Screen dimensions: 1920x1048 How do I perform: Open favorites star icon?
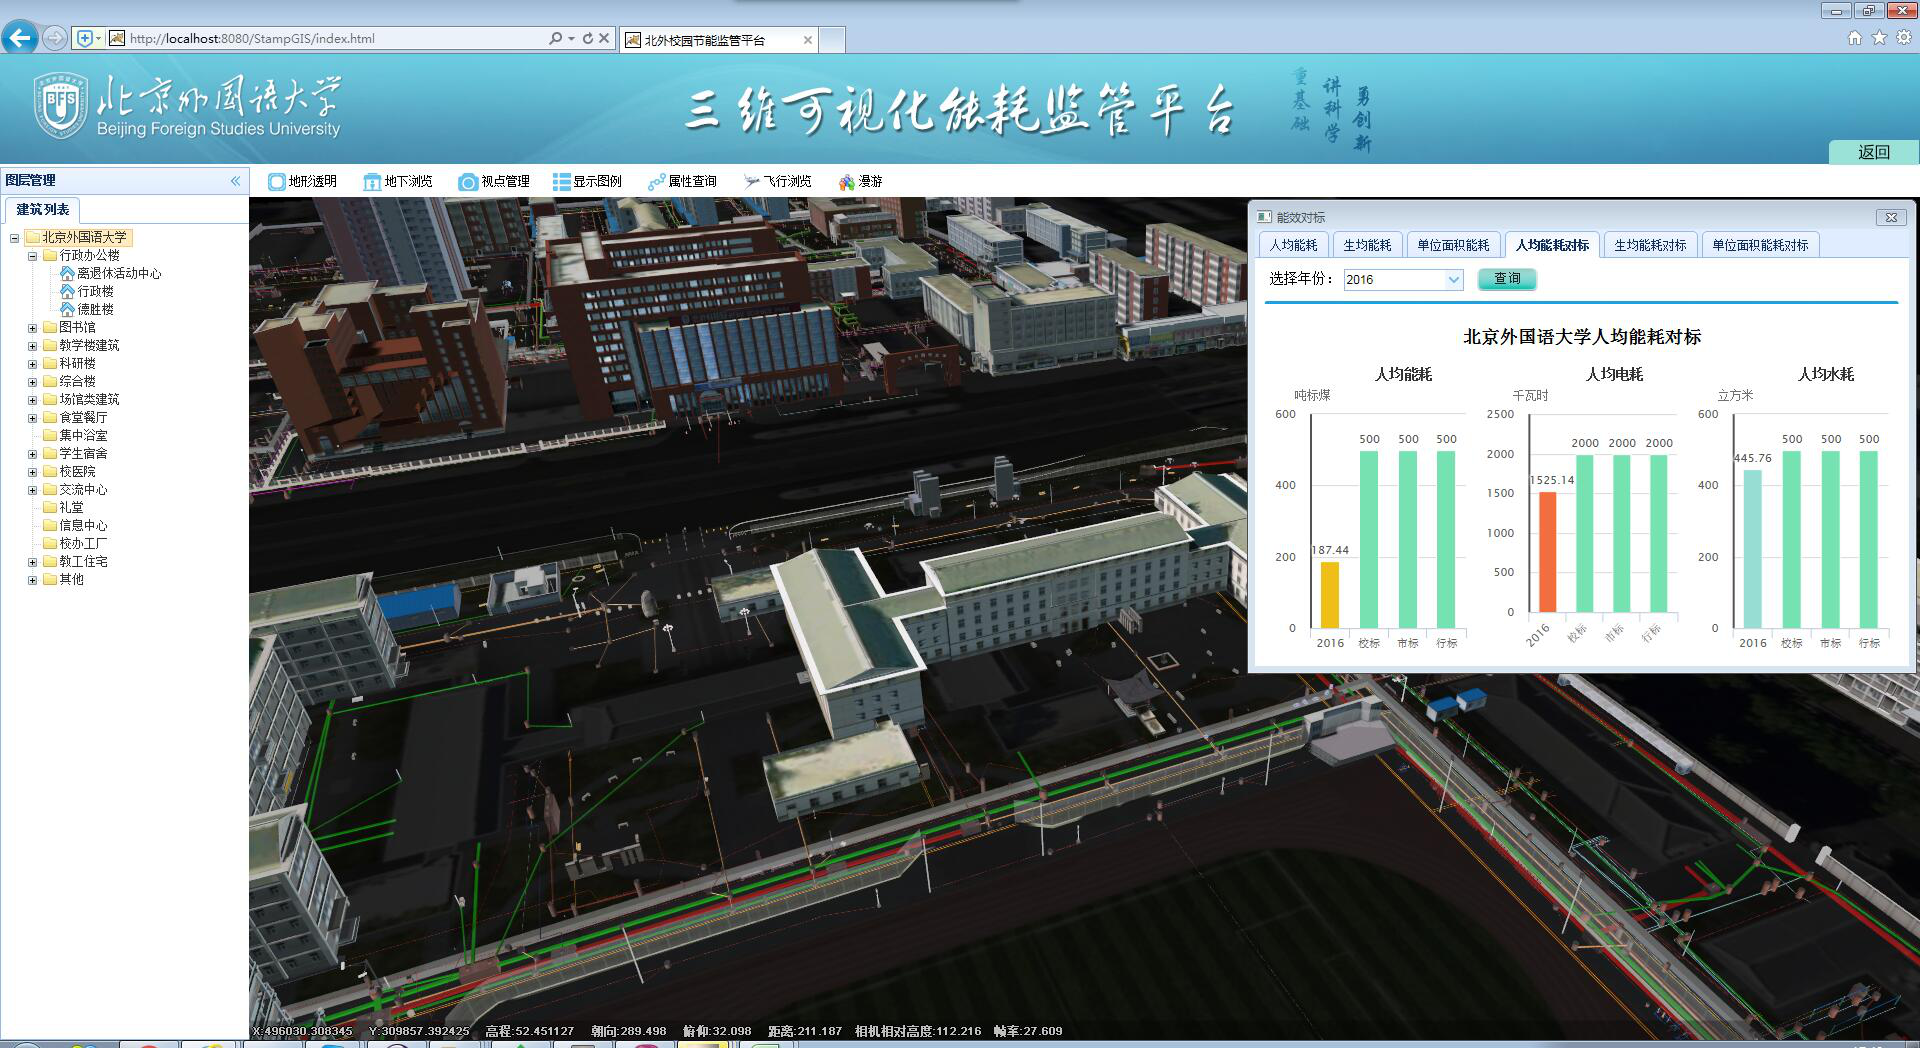(x=1879, y=38)
